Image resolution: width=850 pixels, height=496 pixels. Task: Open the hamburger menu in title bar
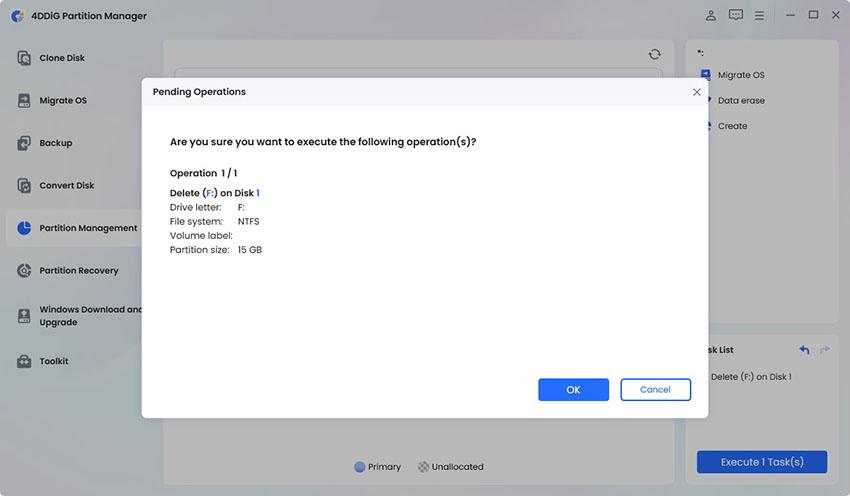pyautogui.click(x=760, y=16)
